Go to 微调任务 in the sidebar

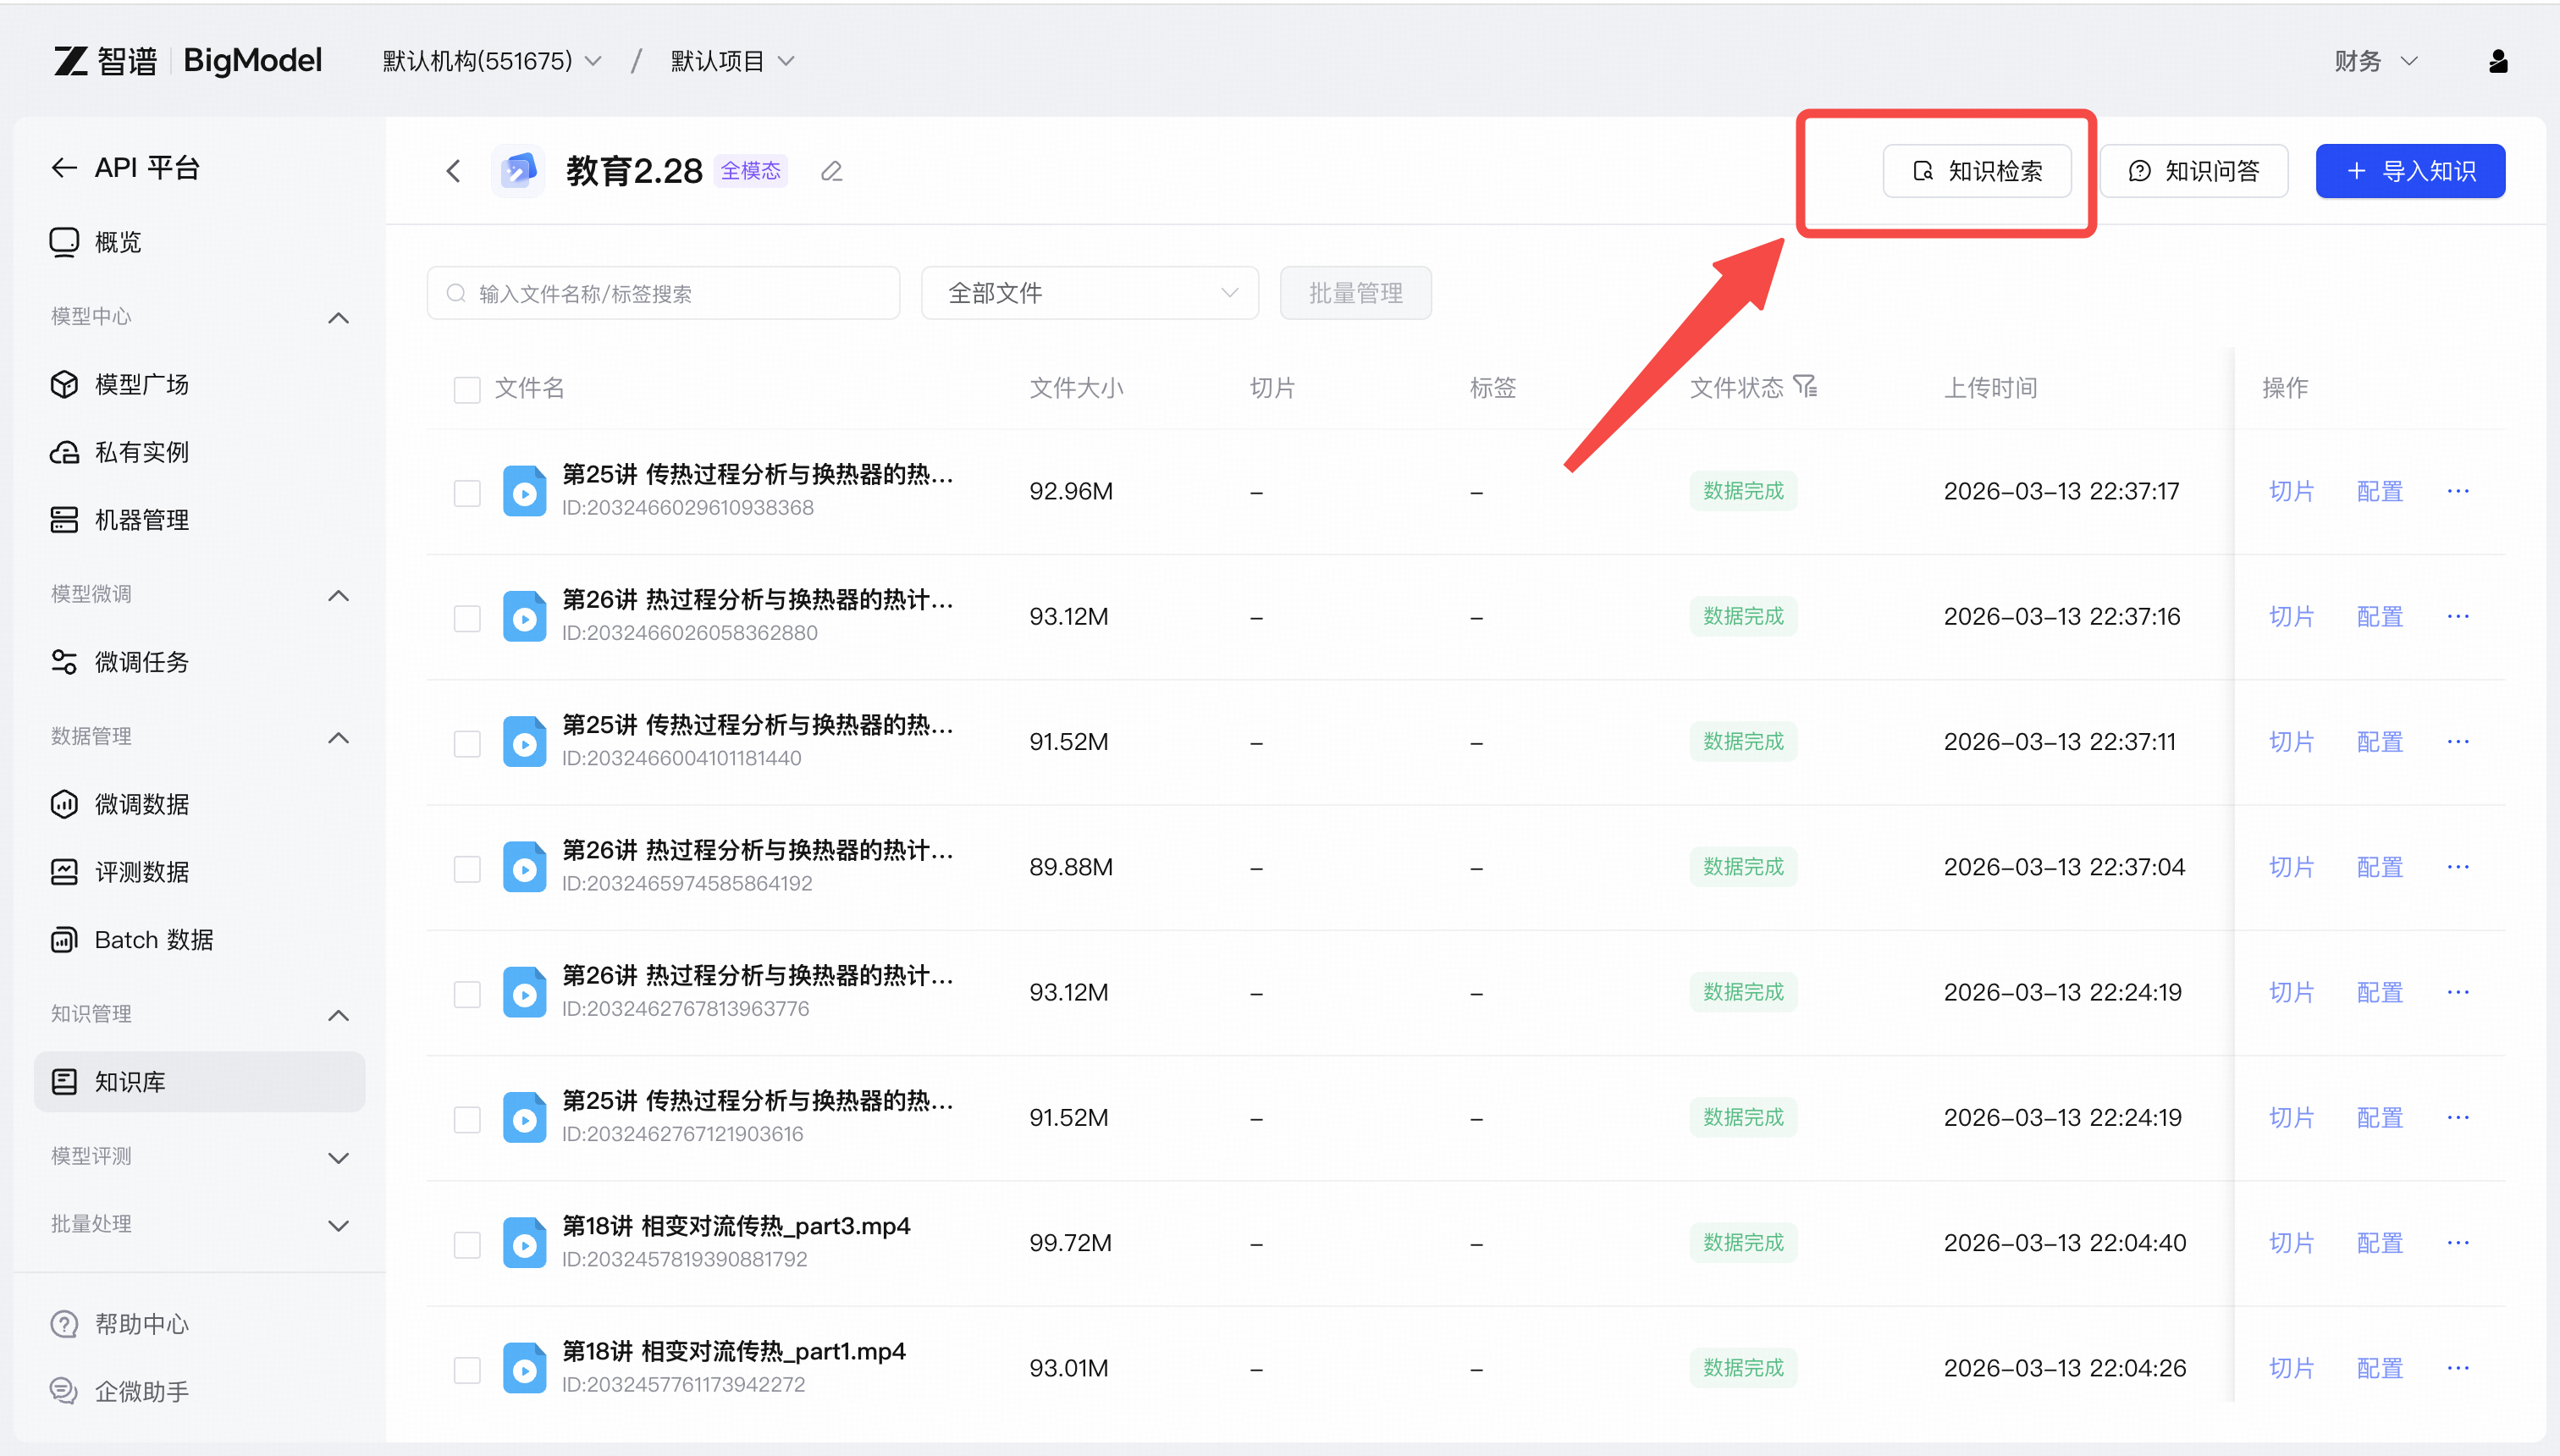pos(141,662)
